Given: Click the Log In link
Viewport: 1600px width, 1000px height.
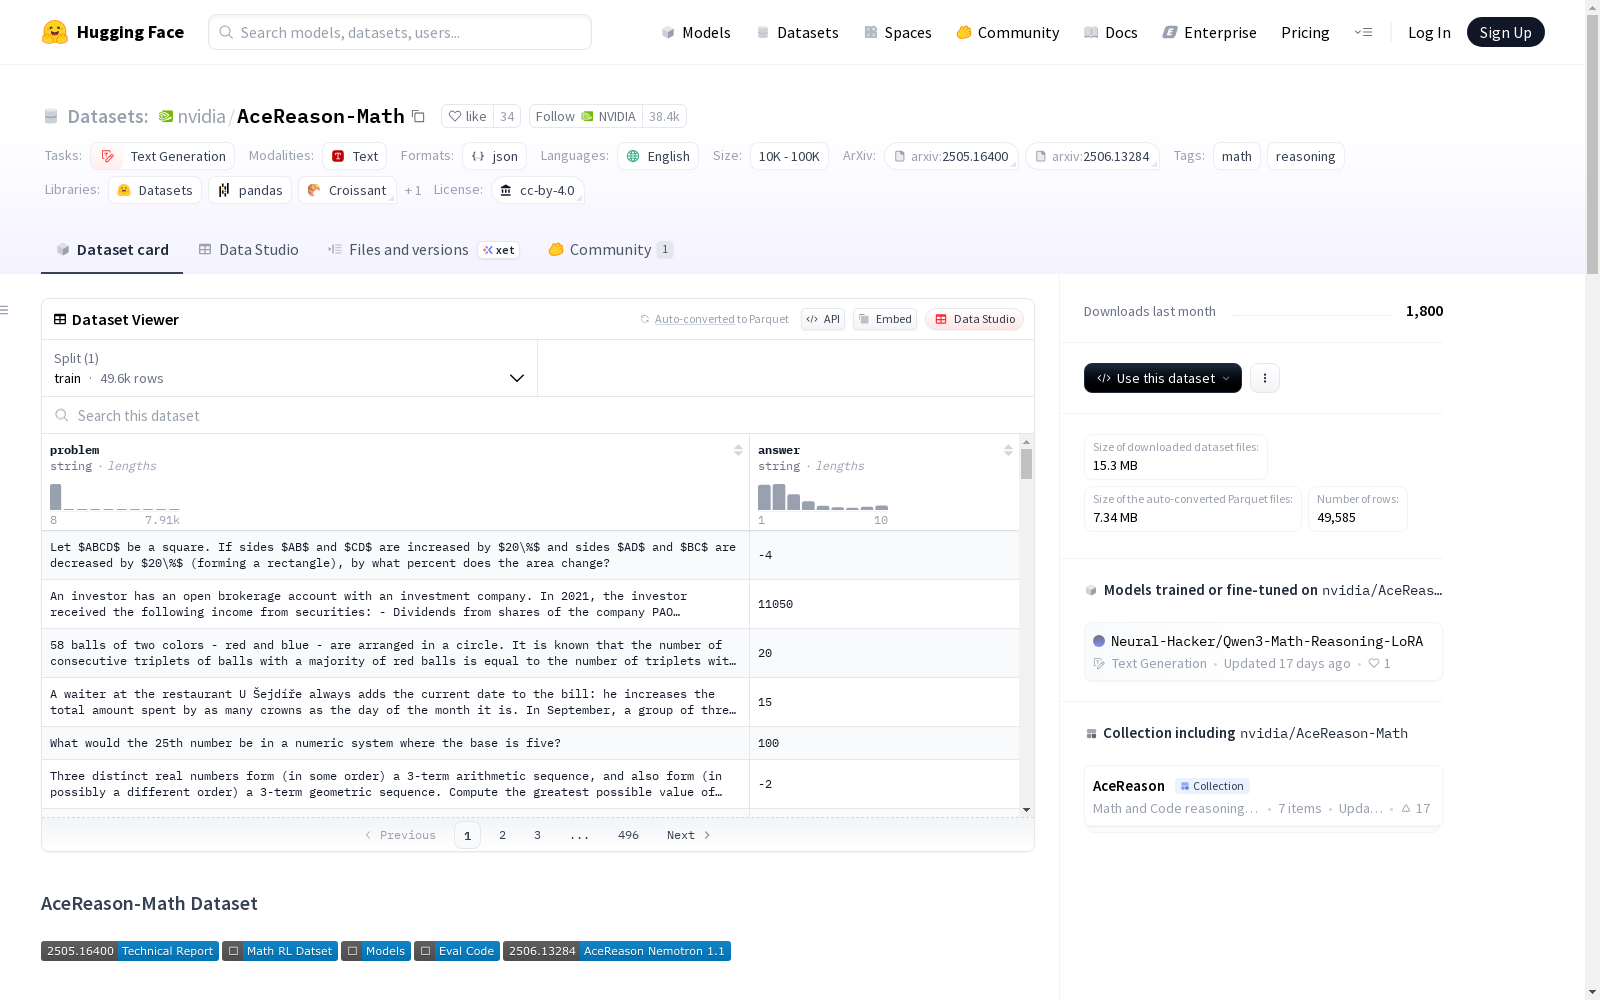Looking at the screenshot, I should coord(1429,32).
